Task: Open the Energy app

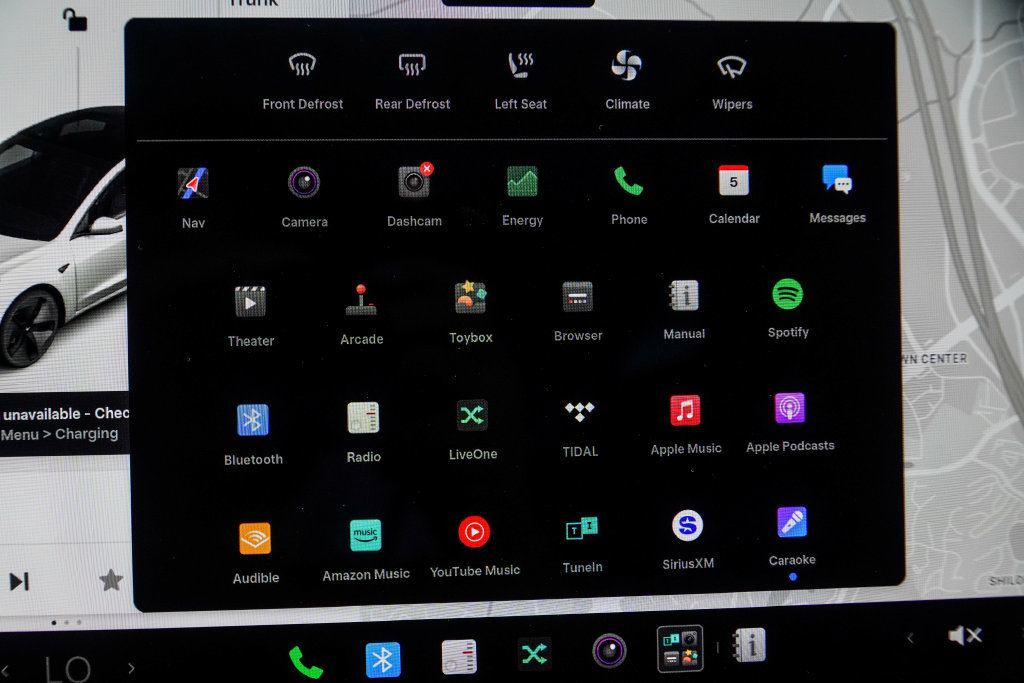Action: [x=522, y=195]
